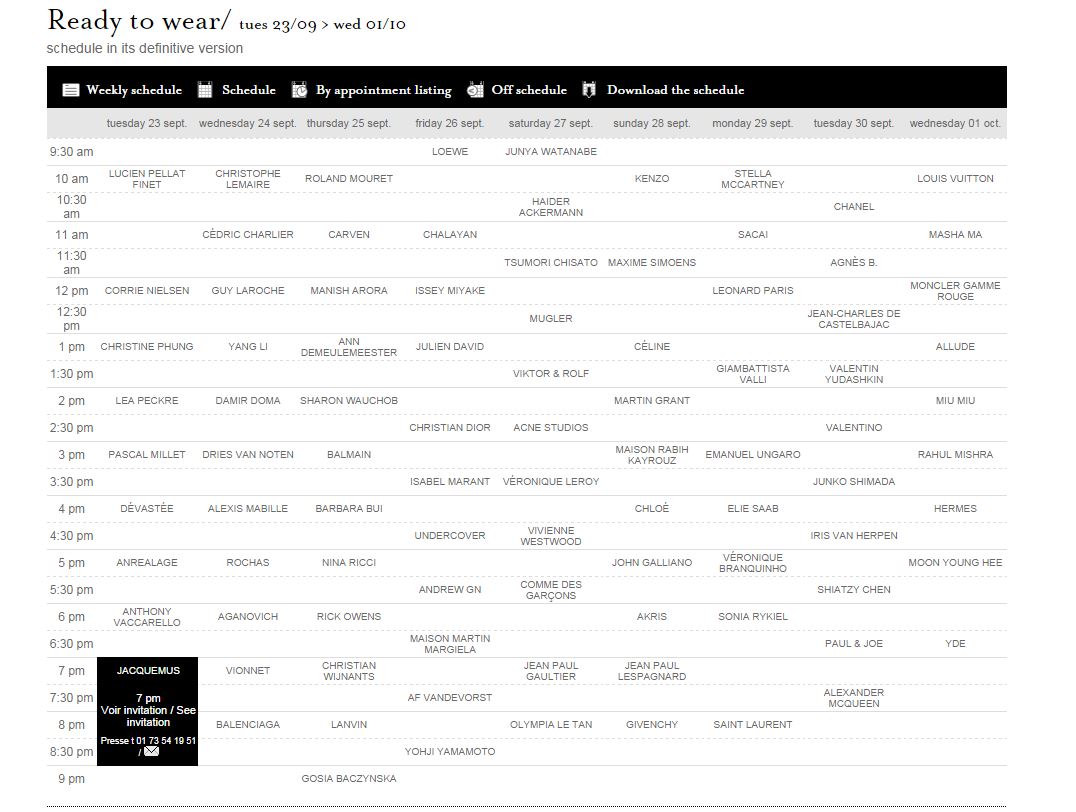Open the Weekly schedule tab
1076x812 pixels.
click(133, 90)
